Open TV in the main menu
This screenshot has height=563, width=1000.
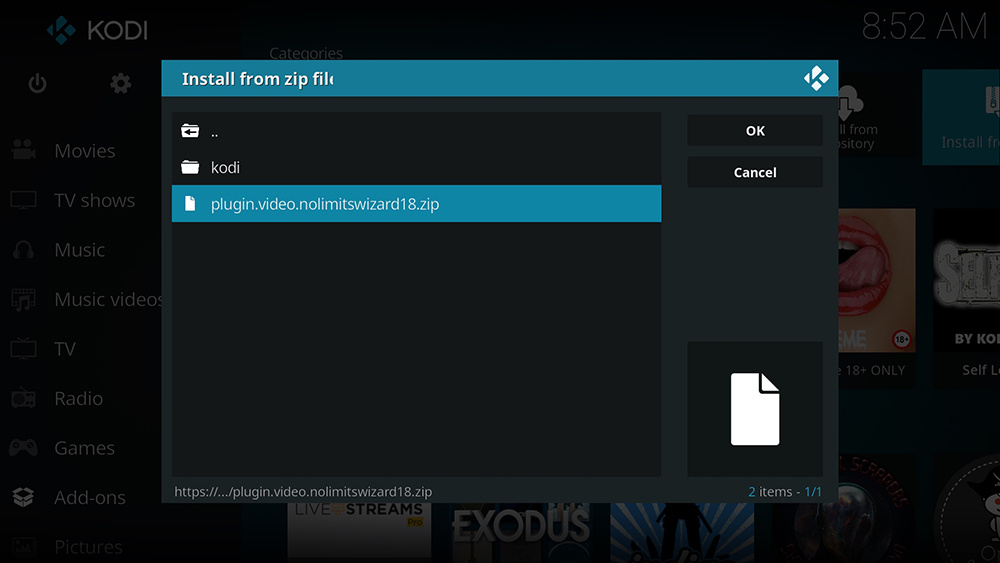pos(64,349)
